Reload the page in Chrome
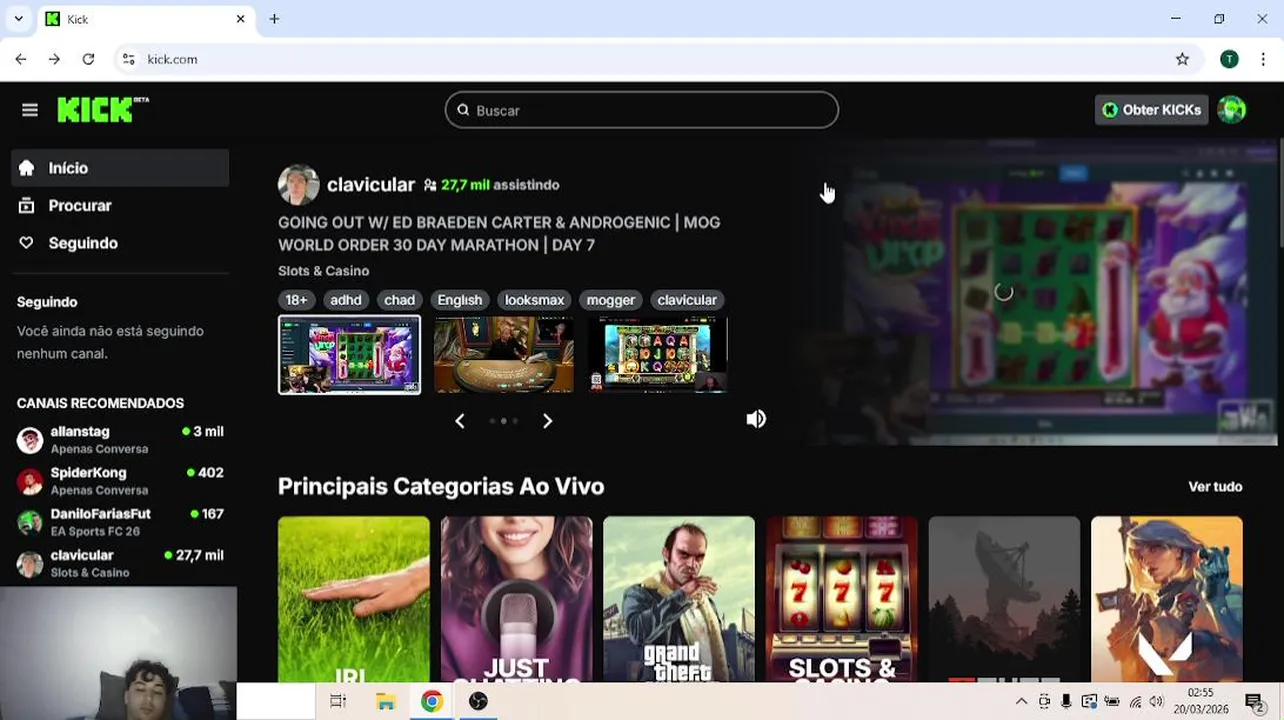The height and width of the screenshot is (720, 1284). coord(88,59)
